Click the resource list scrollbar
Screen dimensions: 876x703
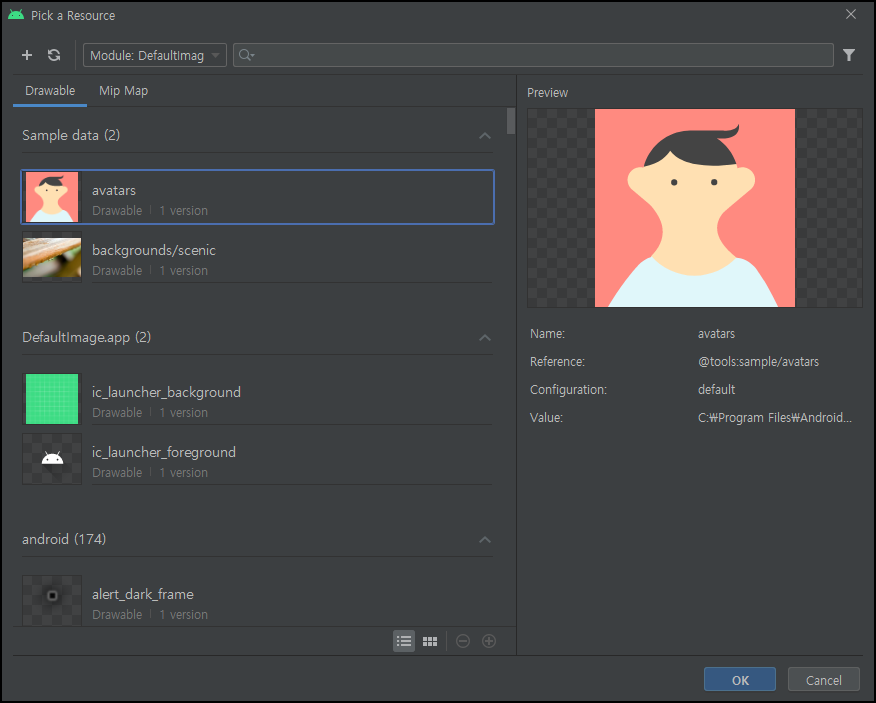[x=511, y=121]
